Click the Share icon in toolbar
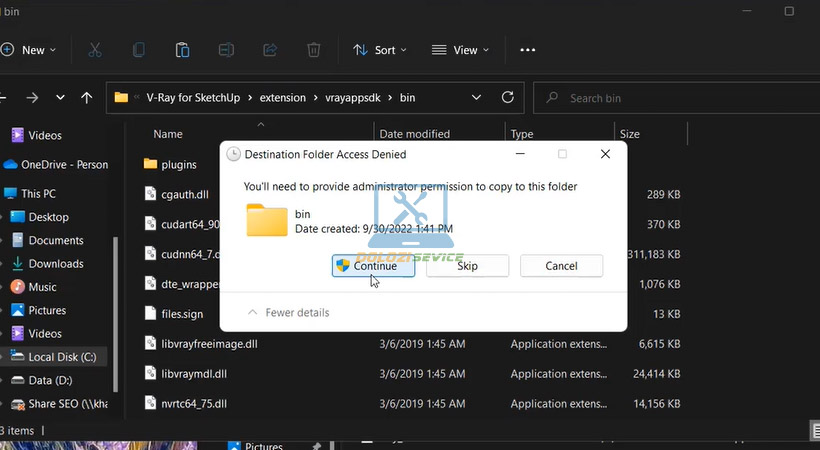Viewport: 820px width, 450px height. point(269,50)
